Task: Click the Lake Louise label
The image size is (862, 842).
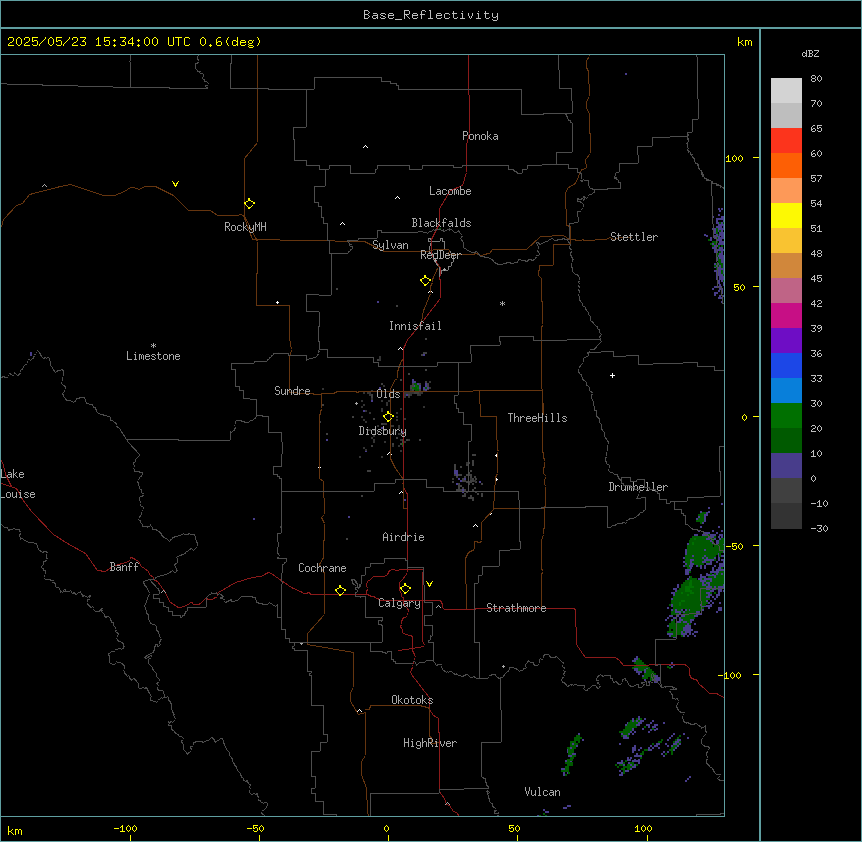Action: [18, 484]
